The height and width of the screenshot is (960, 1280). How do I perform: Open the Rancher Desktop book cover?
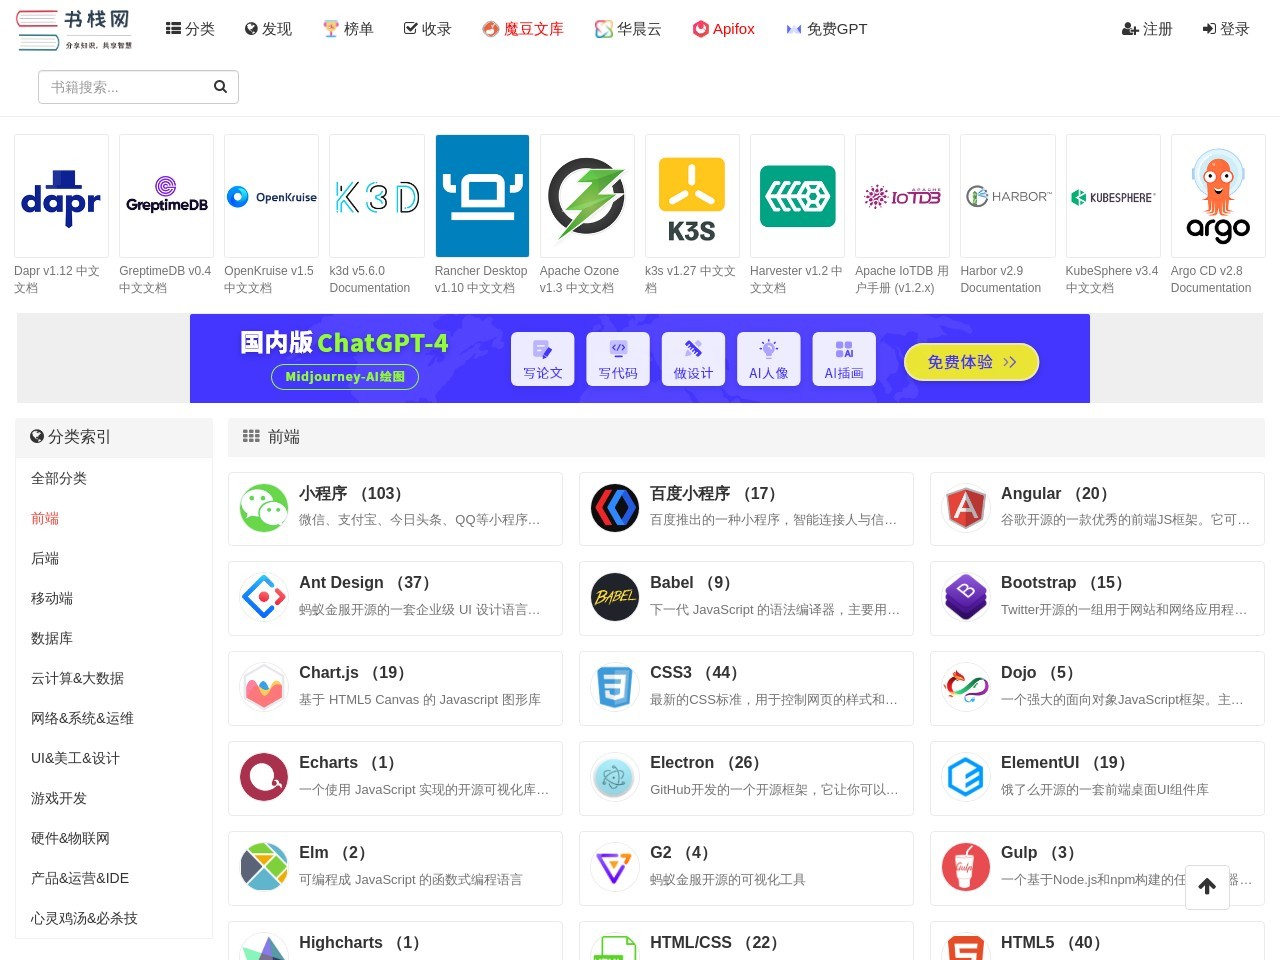click(x=482, y=196)
